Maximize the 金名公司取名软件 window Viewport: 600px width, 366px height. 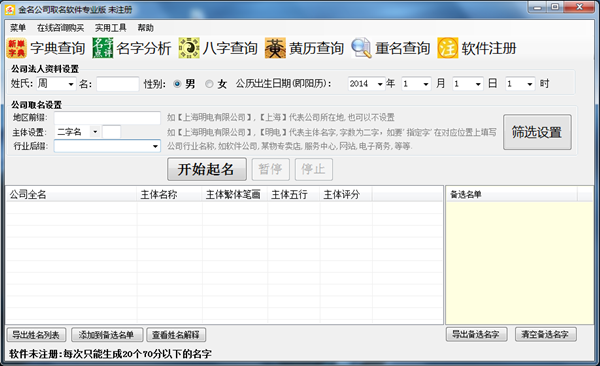(555, 7)
